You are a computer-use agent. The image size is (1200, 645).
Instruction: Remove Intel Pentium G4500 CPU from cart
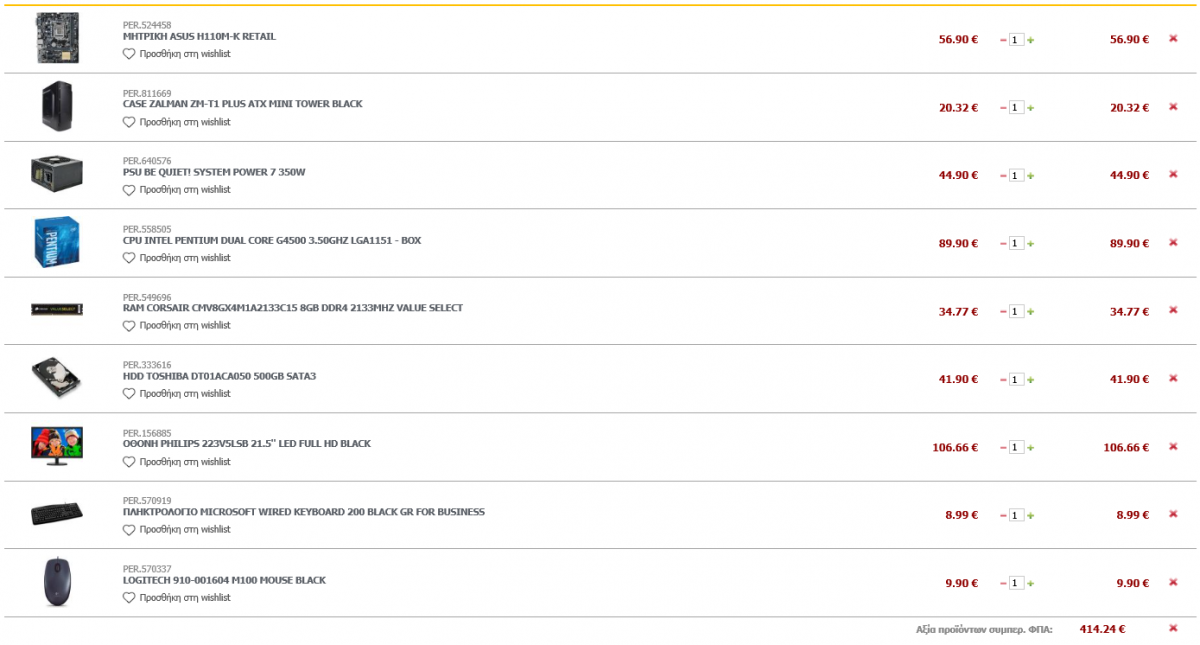pos(1173,243)
